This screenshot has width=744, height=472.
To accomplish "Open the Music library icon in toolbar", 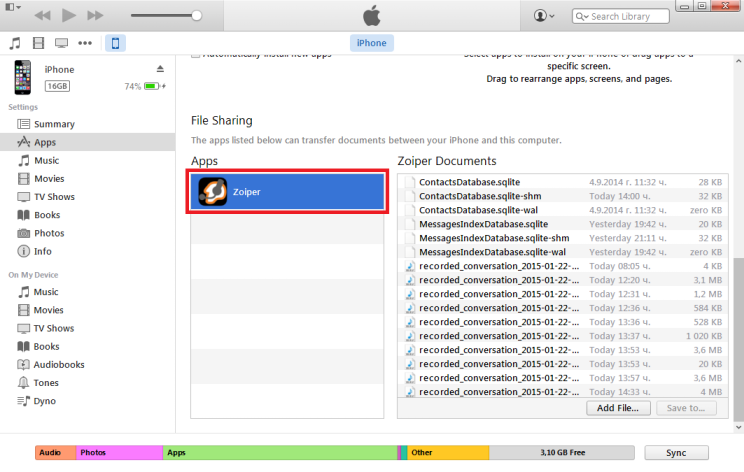I will point(15,43).
